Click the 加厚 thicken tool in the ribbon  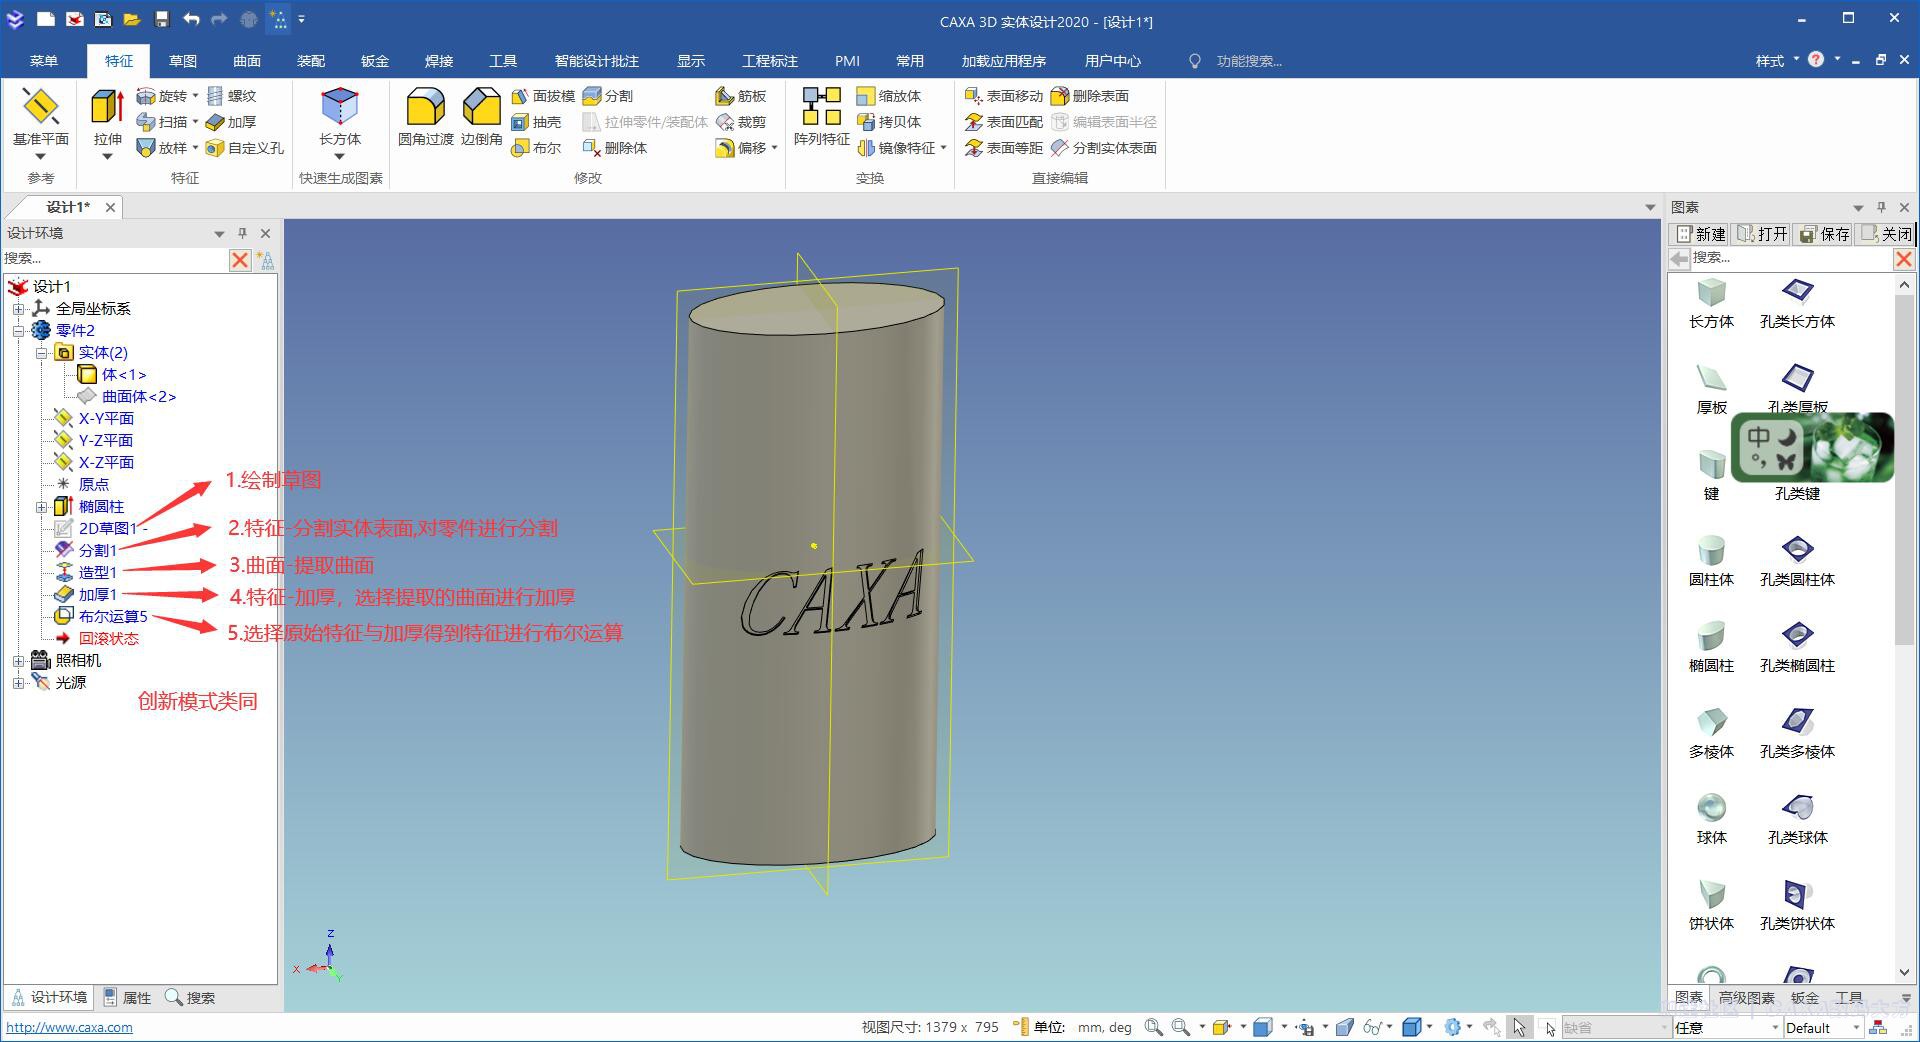tap(231, 122)
